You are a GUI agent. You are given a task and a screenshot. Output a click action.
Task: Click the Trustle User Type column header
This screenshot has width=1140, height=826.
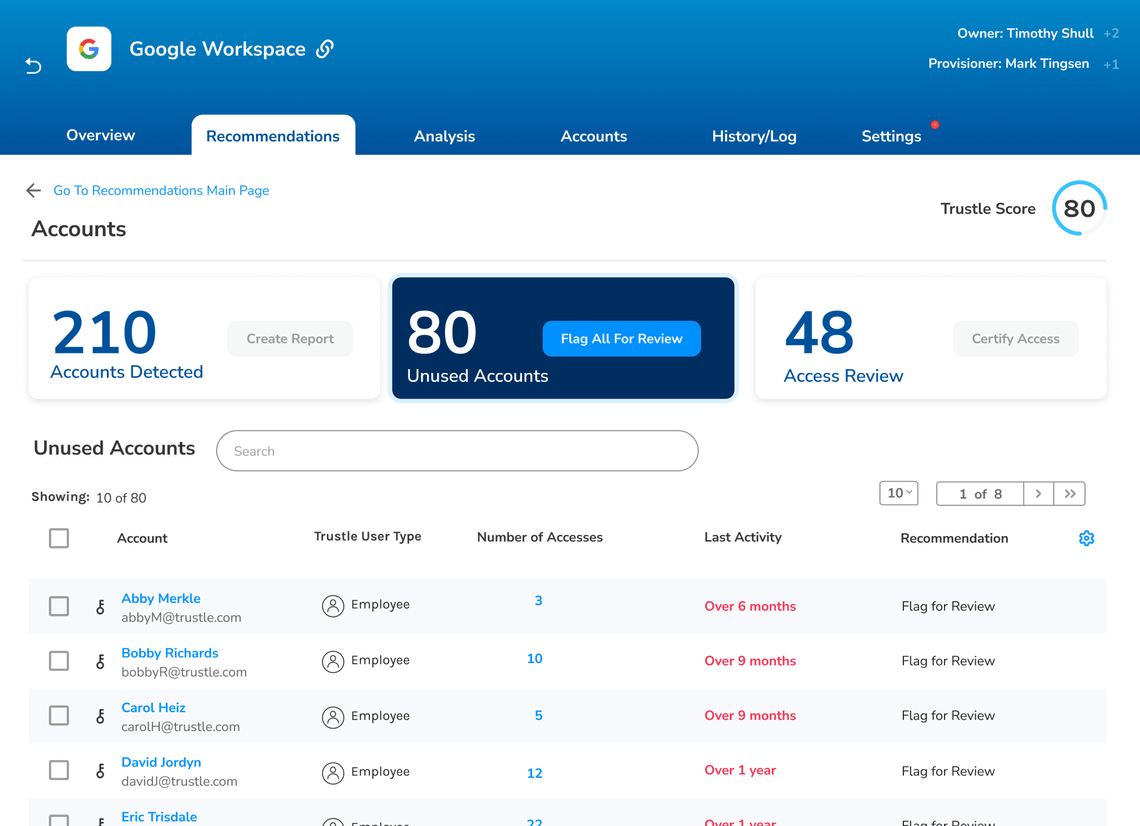367,537
